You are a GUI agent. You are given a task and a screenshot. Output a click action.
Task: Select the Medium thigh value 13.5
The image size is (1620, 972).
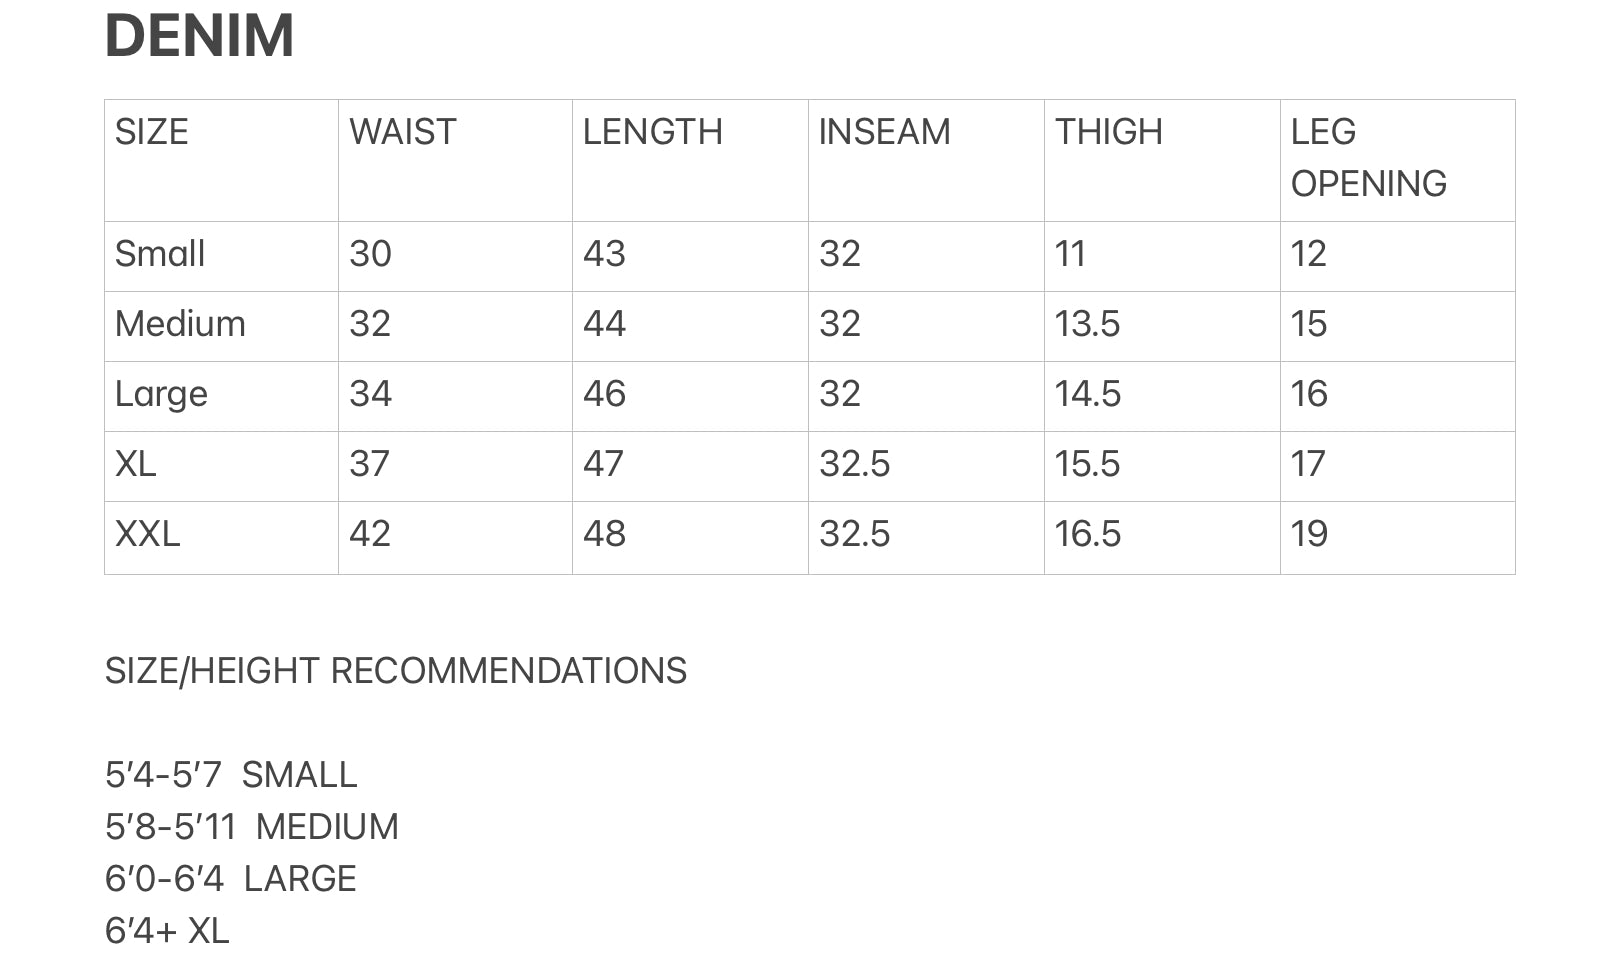[1087, 324]
